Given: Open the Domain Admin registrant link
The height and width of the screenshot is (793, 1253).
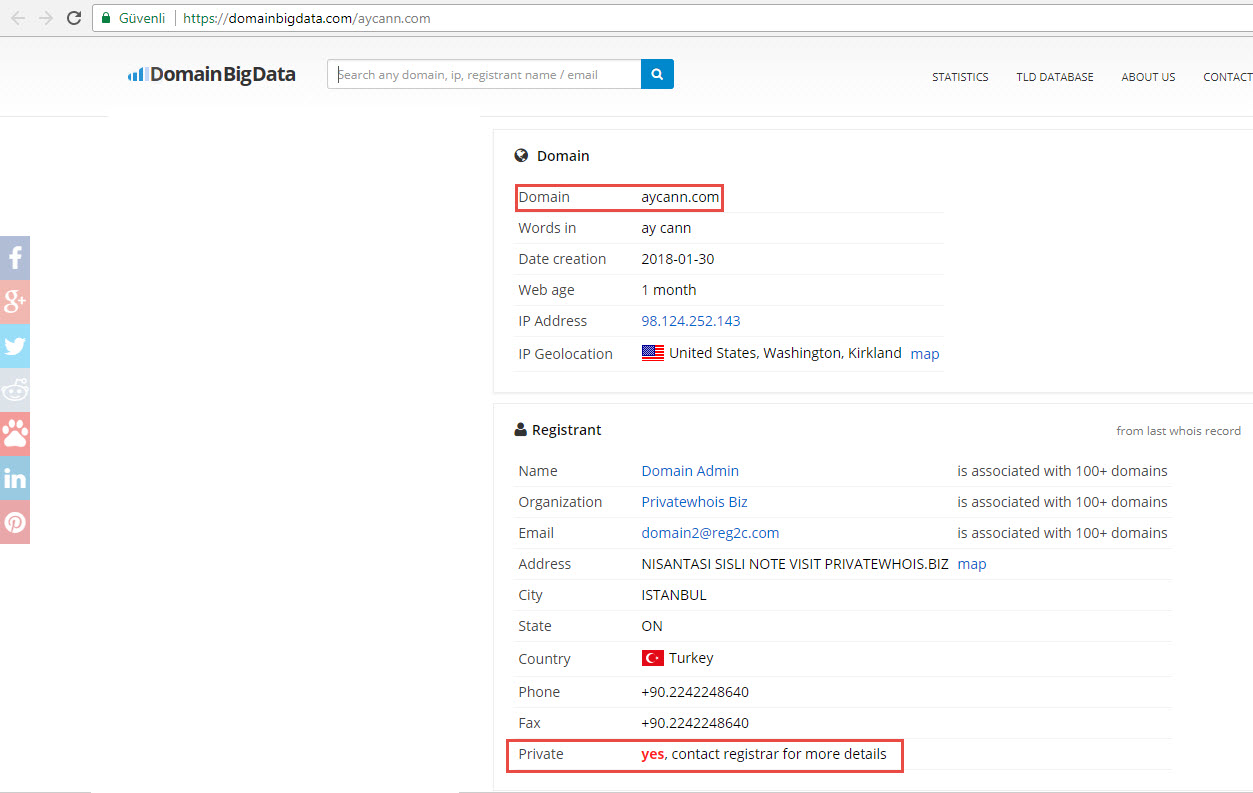Looking at the screenshot, I should (x=690, y=471).
